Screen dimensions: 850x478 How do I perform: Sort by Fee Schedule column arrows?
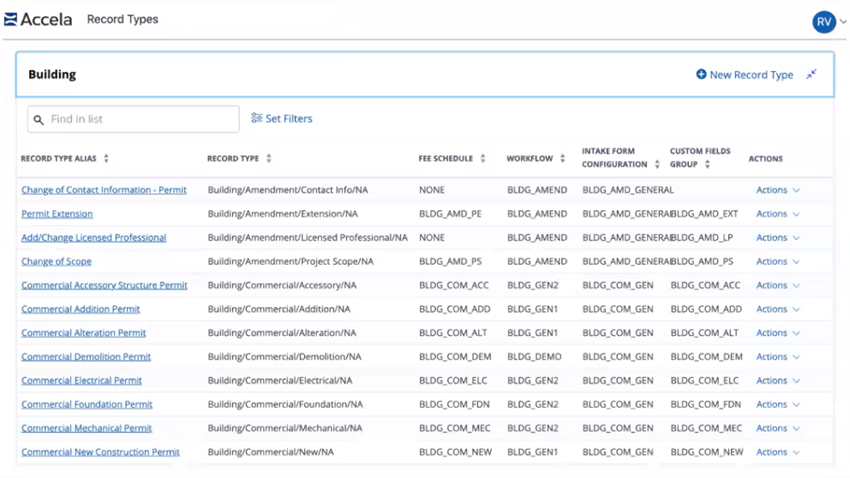tap(483, 159)
